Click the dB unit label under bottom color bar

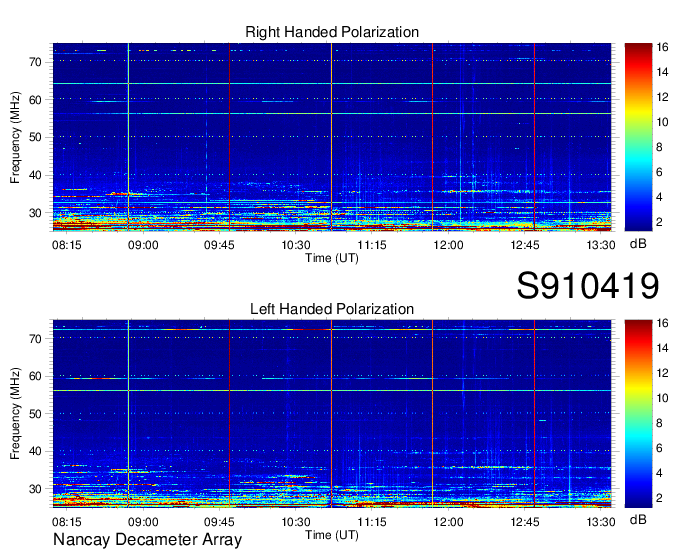[x=638, y=519]
